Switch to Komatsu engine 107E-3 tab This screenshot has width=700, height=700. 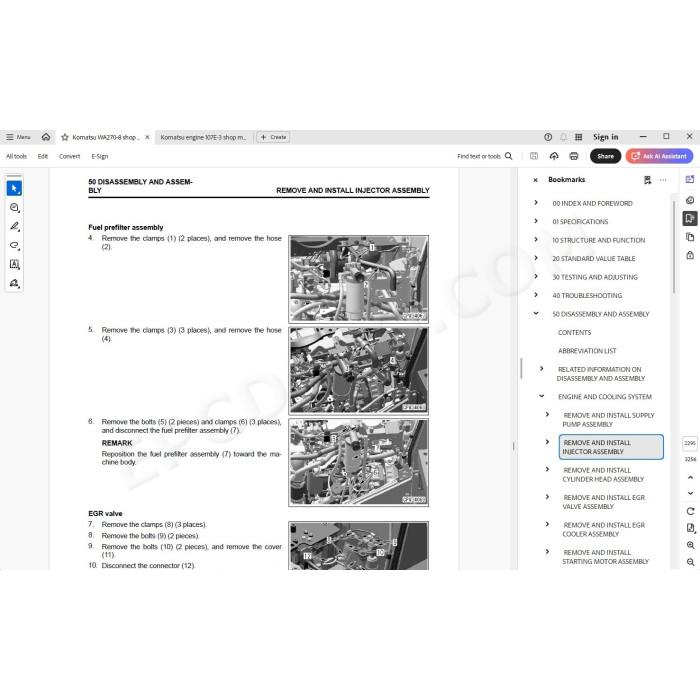[x=203, y=137]
